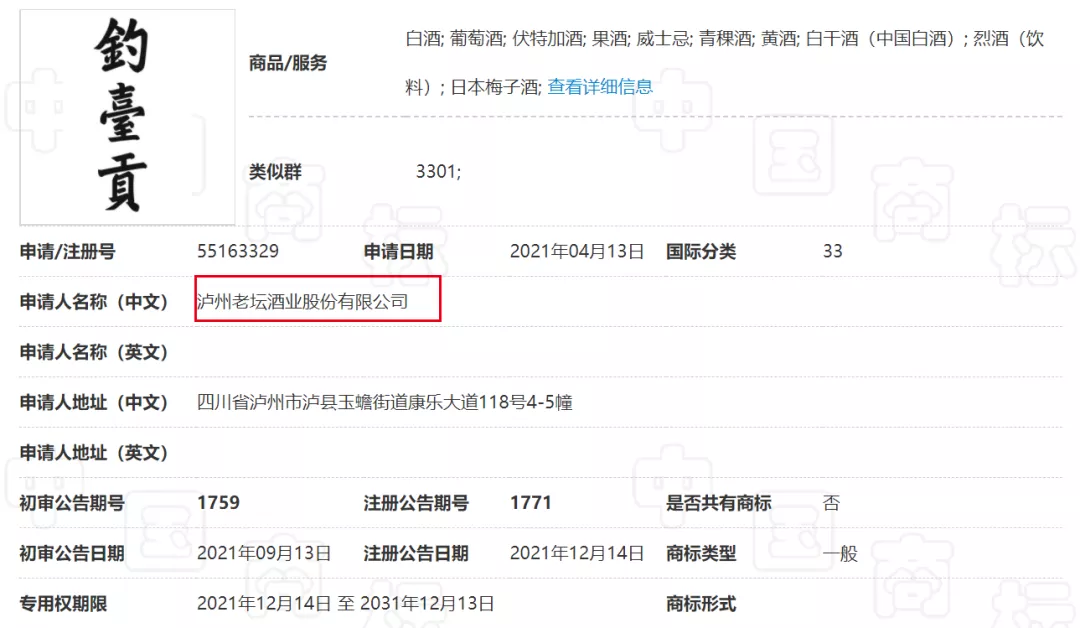
Task: Click the 申请日期 label
Action: (398, 252)
